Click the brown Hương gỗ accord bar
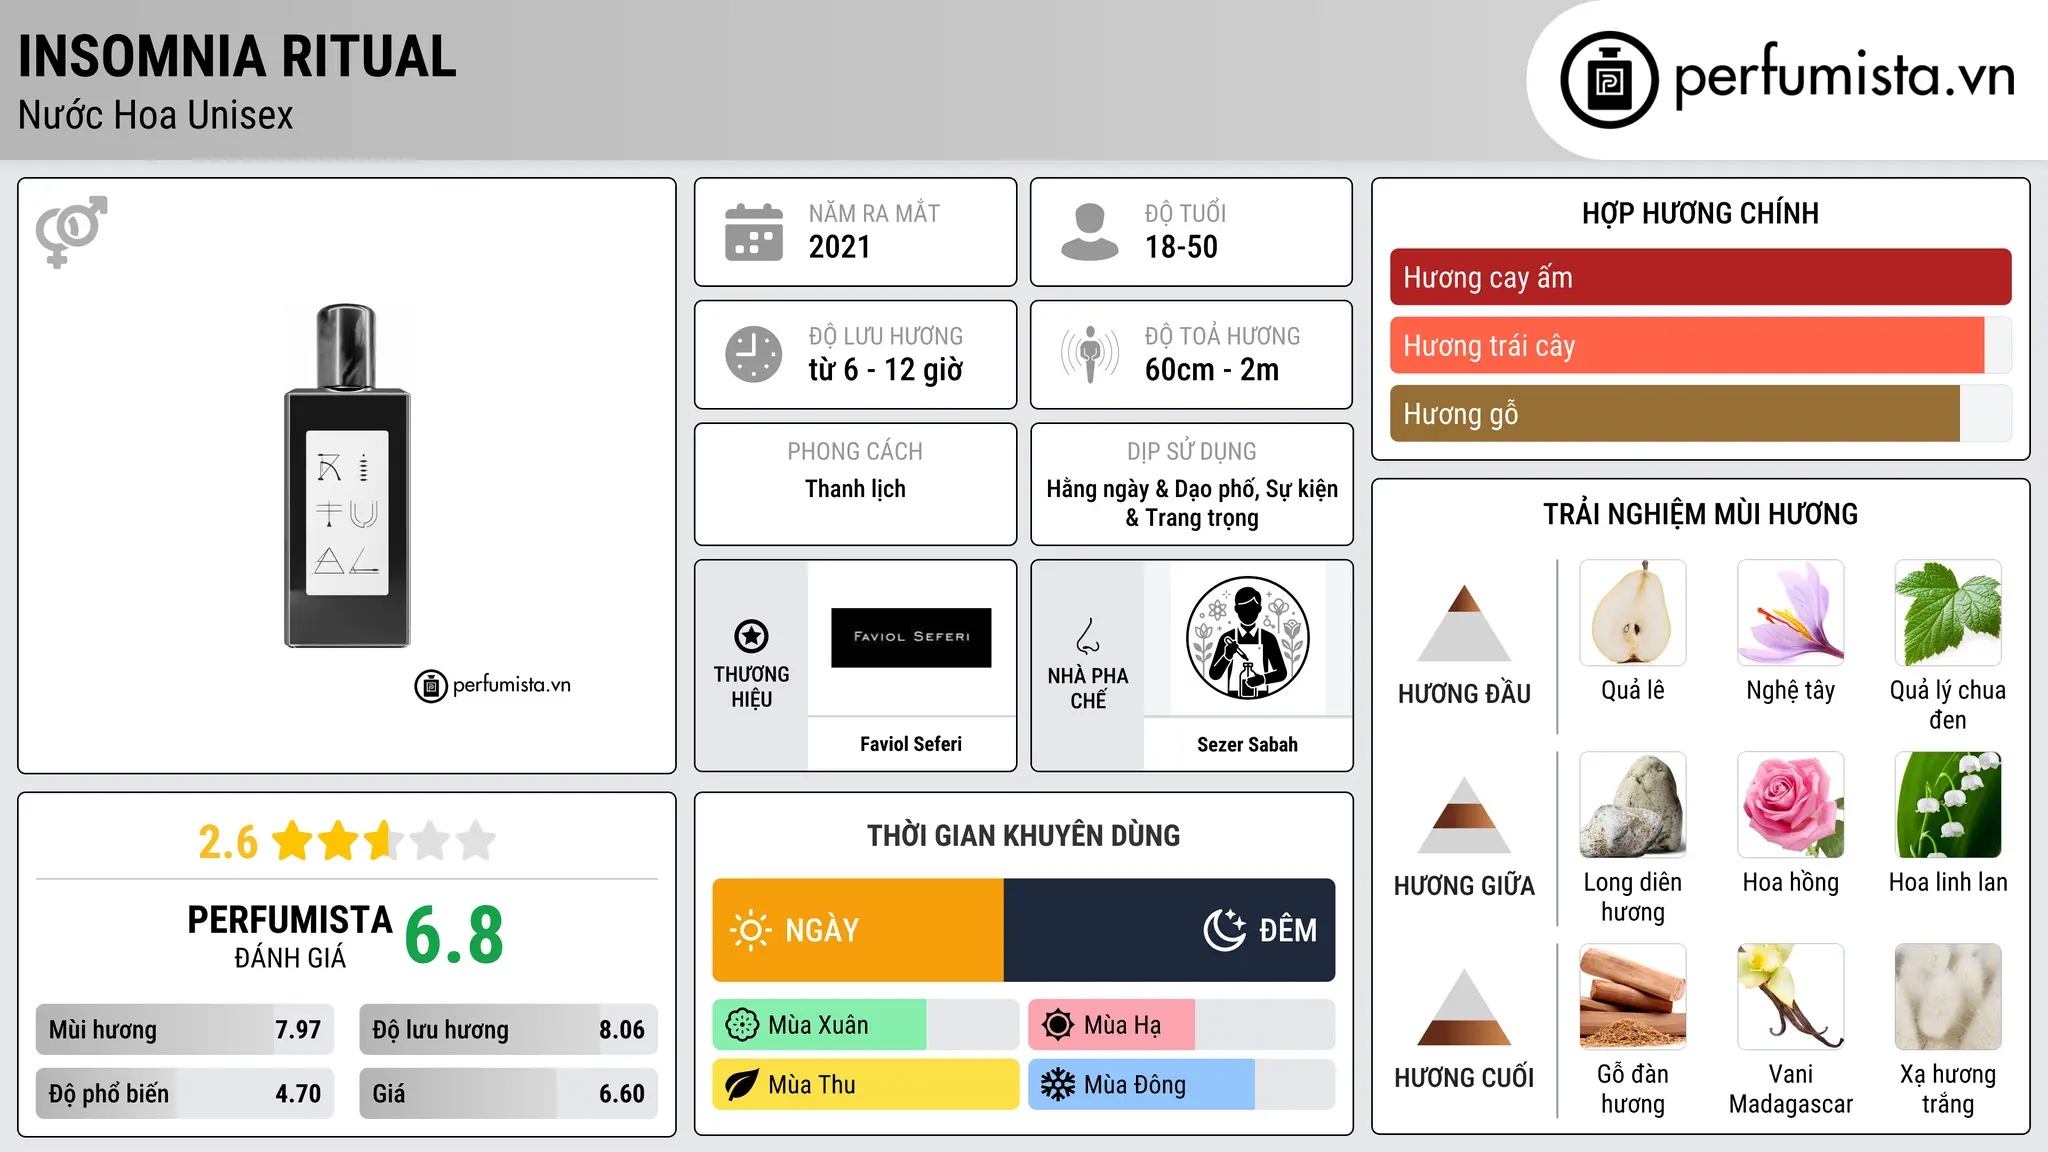2048x1152 pixels. click(1675, 413)
